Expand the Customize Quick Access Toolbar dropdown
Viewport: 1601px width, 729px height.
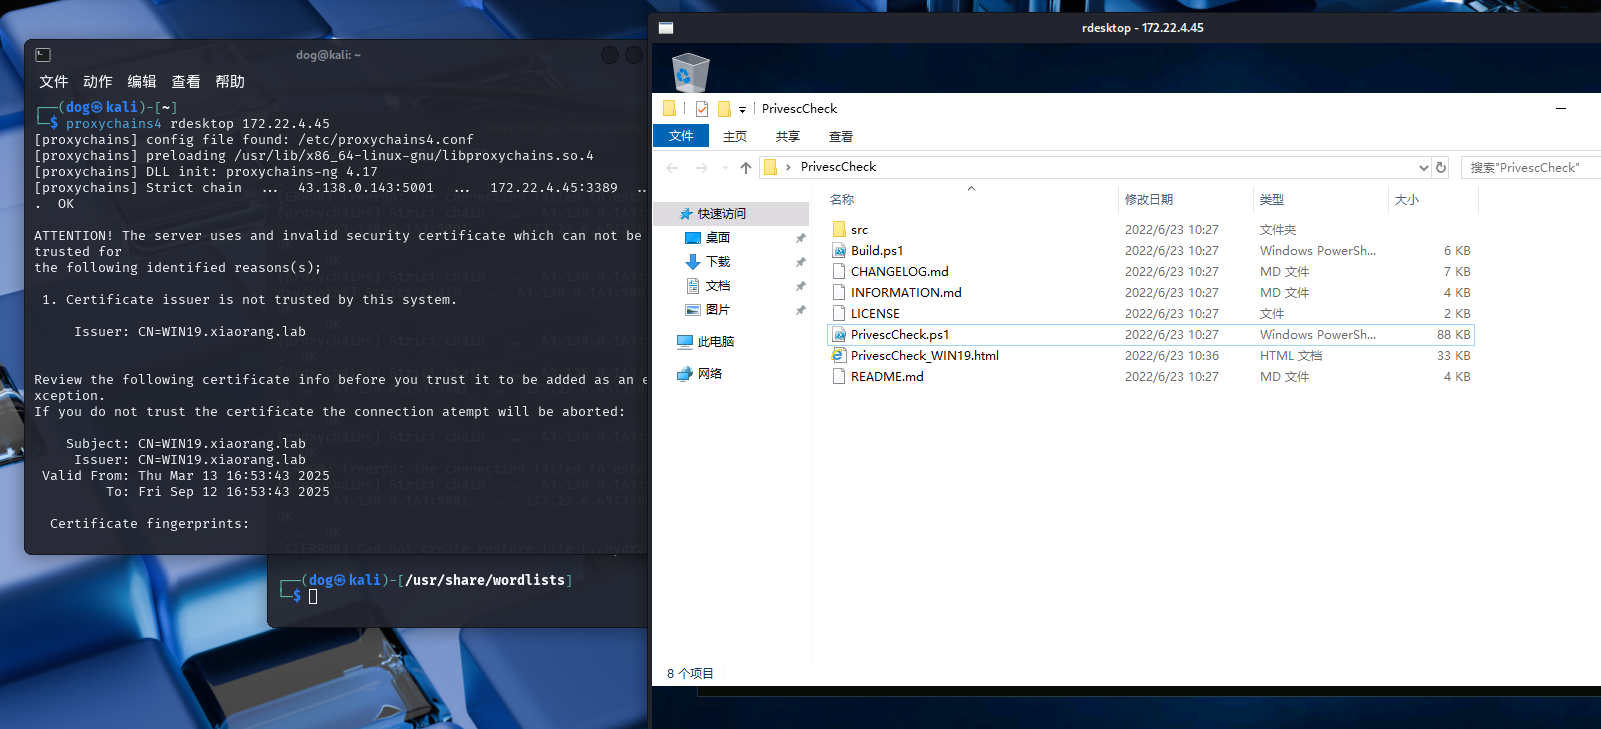(742, 110)
